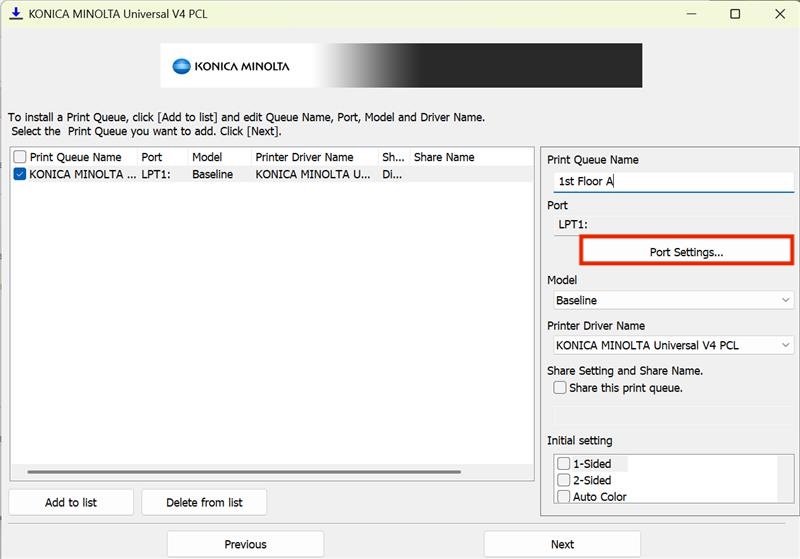
Task: Click the Konica Minolta globe logo
Action: (x=181, y=66)
